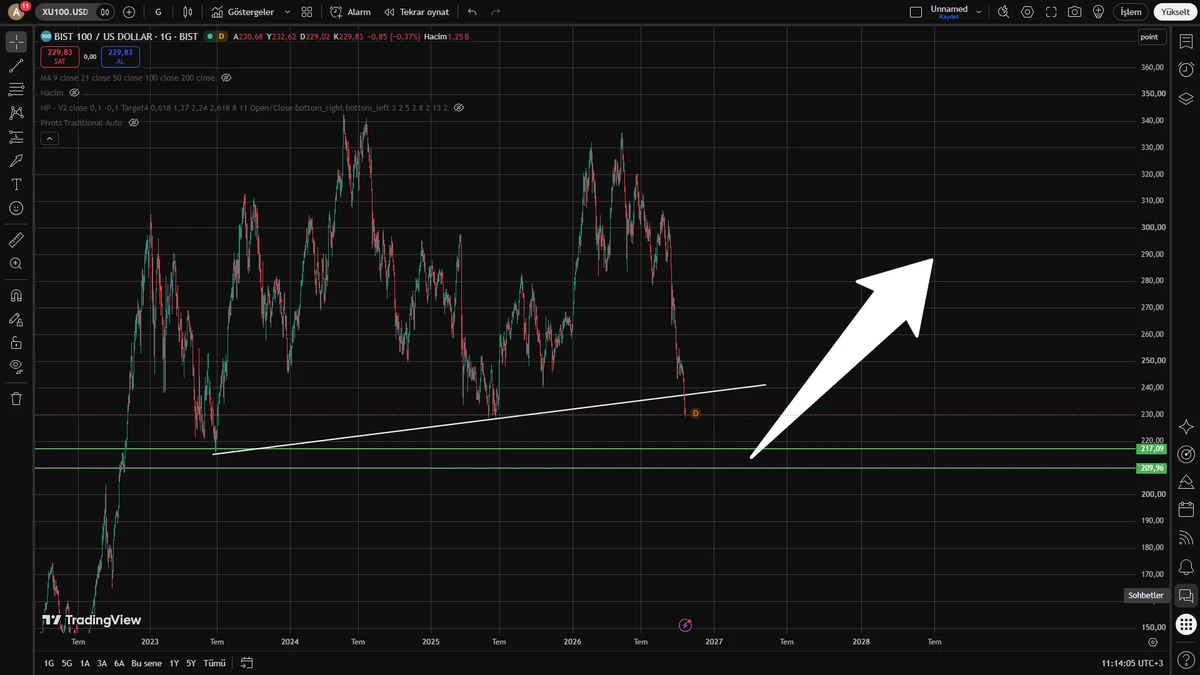
Task: Toggle visibility of the MA indicator
Action: click(226, 78)
